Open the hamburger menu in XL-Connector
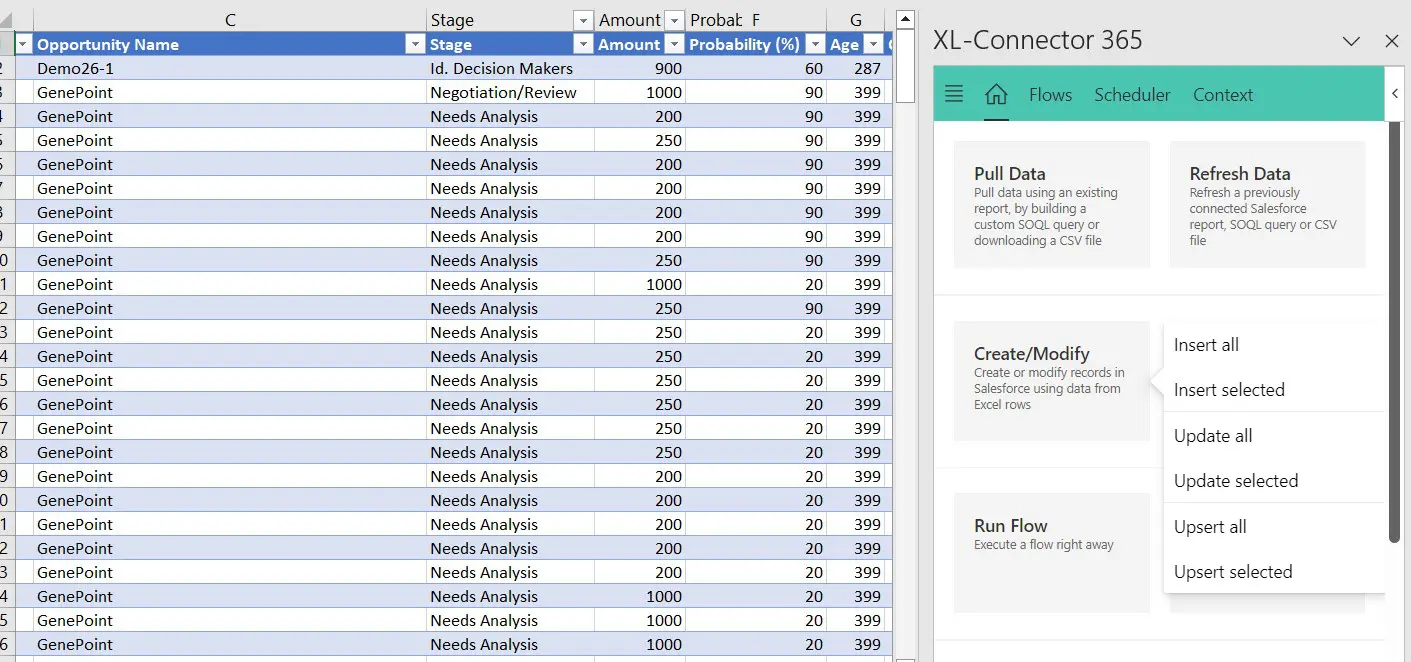This screenshot has height=662, width=1411. 954,94
